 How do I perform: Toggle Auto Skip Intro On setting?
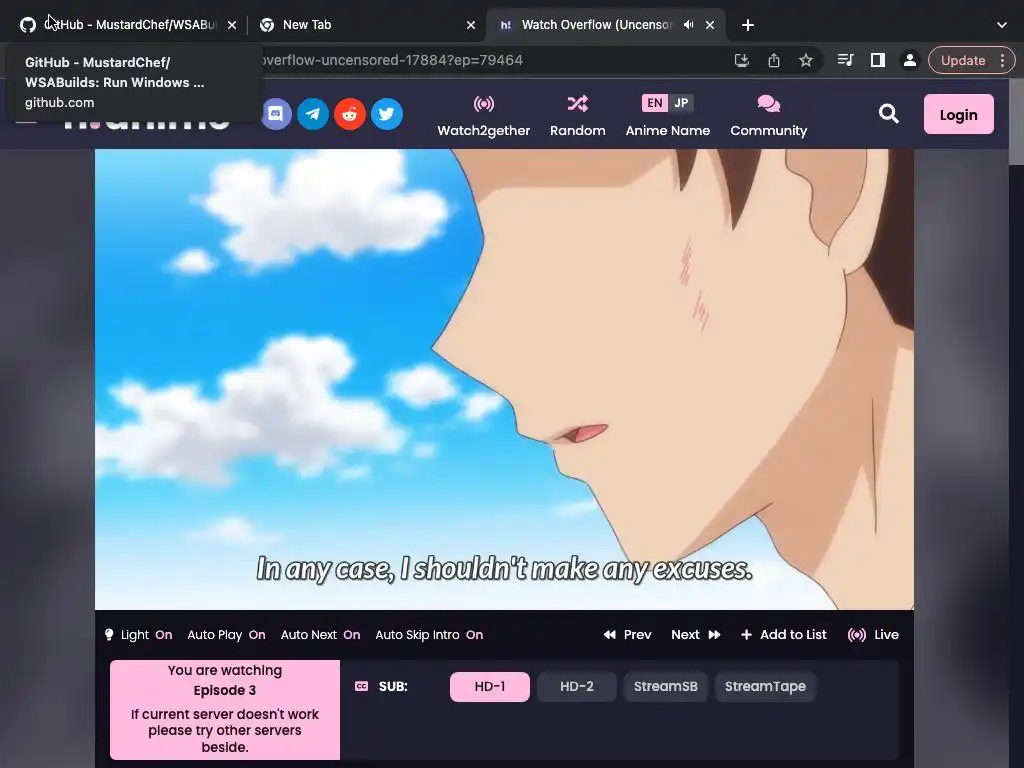429,635
